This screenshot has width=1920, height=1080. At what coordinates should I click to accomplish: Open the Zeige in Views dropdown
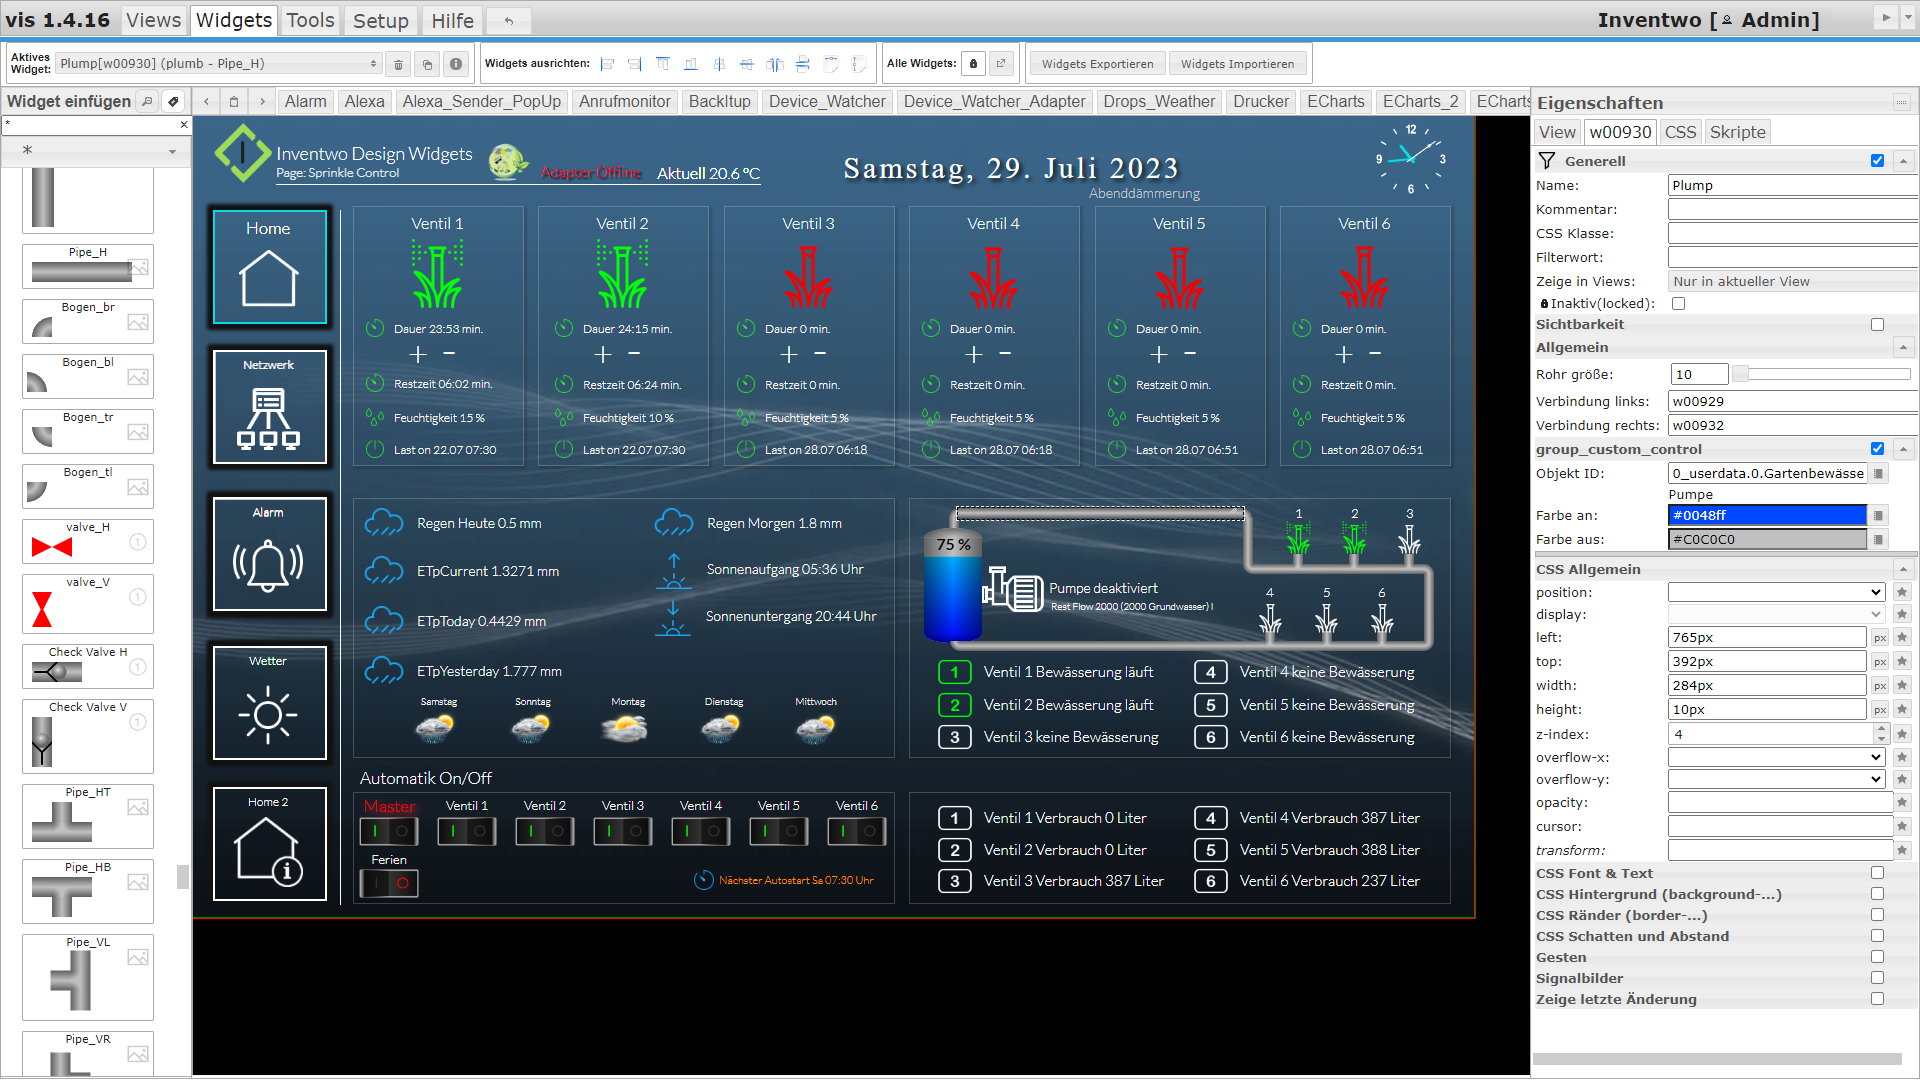(x=1792, y=281)
